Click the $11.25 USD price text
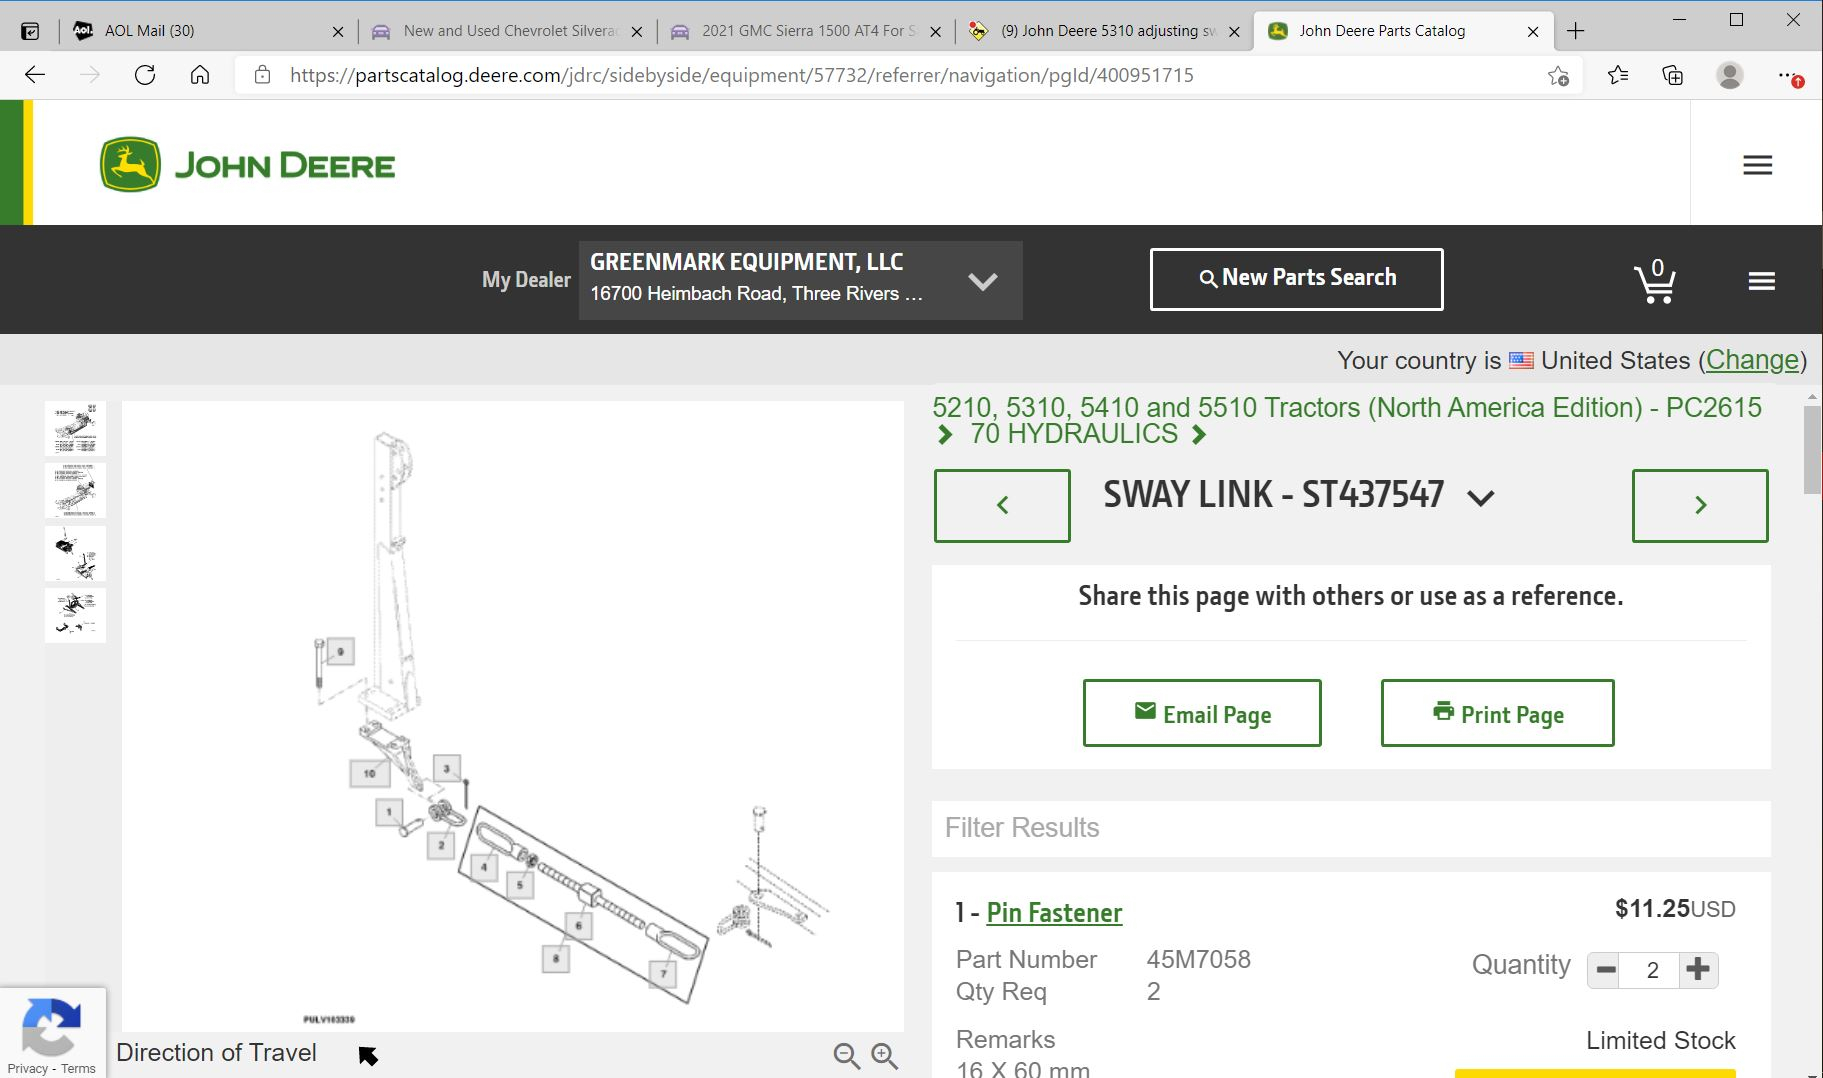 click(x=1675, y=908)
